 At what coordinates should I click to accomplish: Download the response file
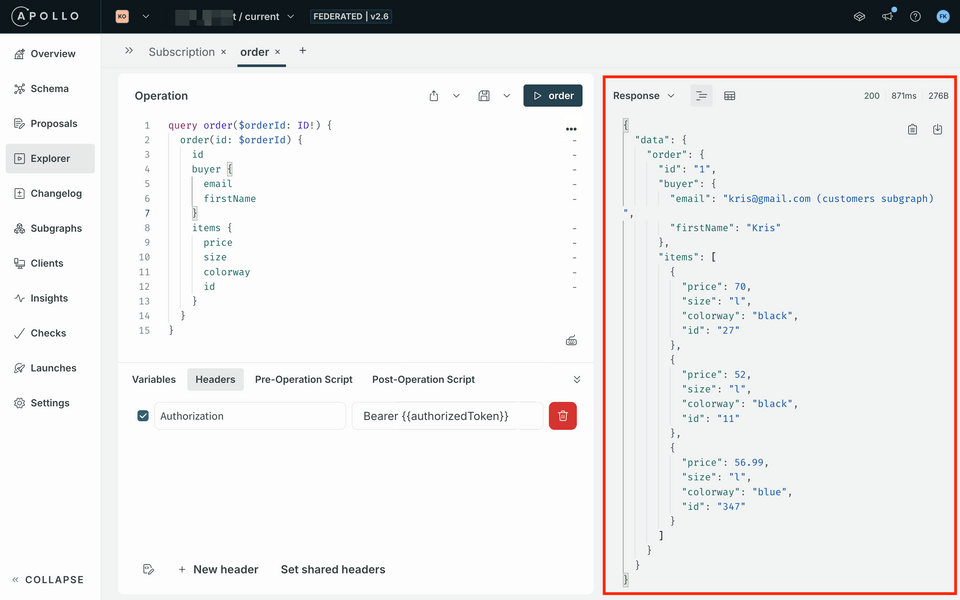click(x=937, y=129)
